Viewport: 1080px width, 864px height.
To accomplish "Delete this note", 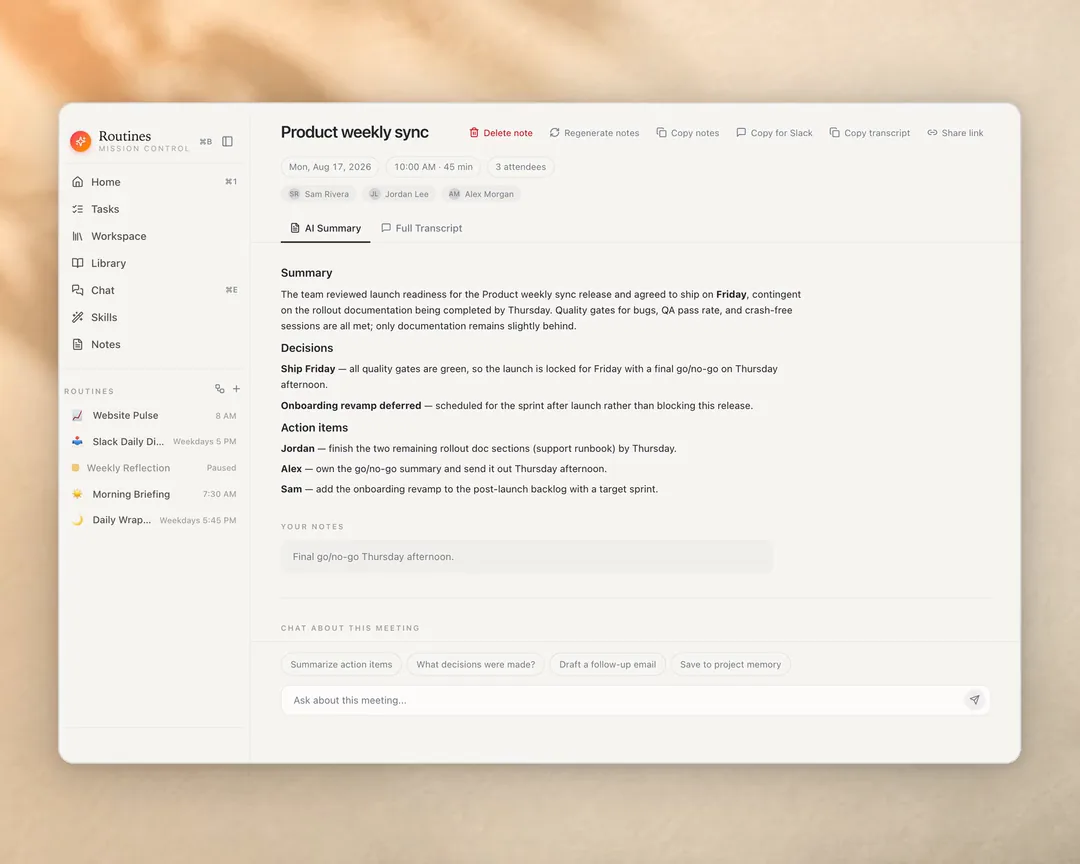I will 501,133.
